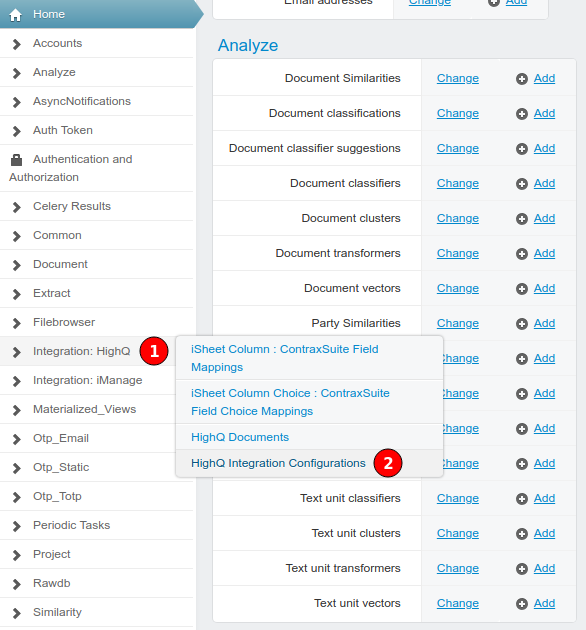Screen dimensions: 586x630
Task: Click plus icon for Text unit vectors
Action: (x=522, y=603)
